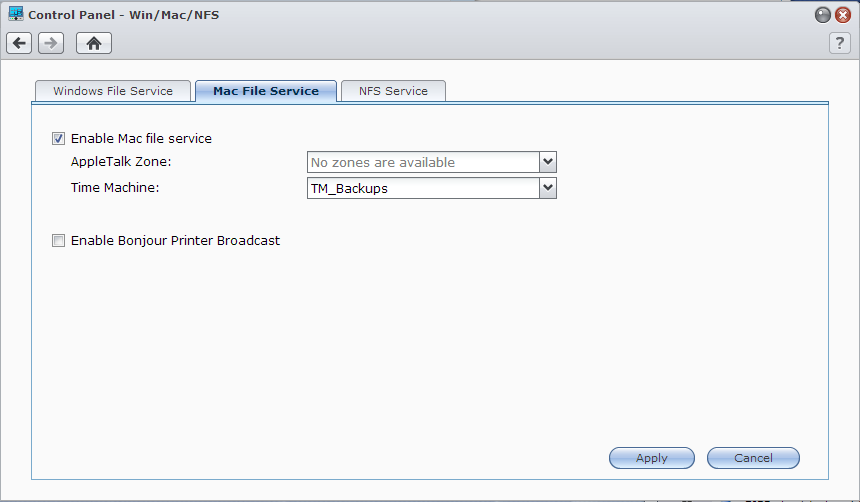Screen dimensions: 860x502
Task: Open the NFS Service tab
Action: point(393,91)
